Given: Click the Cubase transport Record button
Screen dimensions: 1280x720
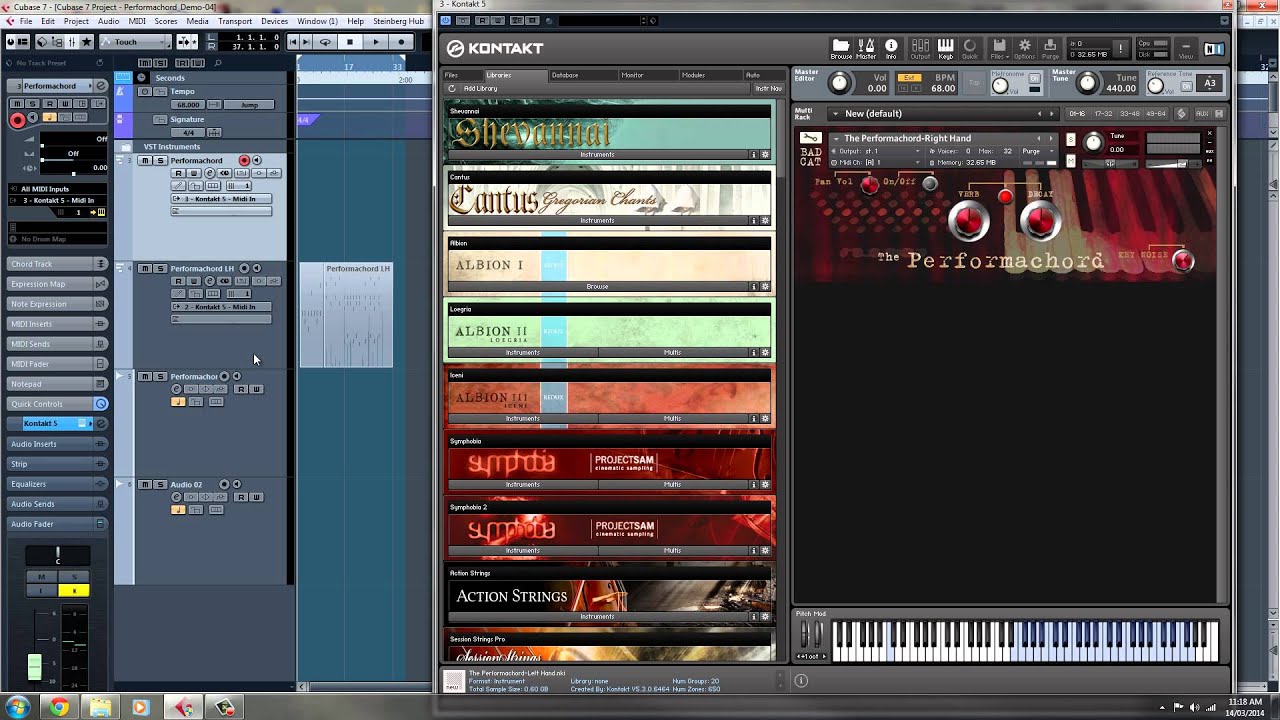Looking at the screenshot, I should [401, 42].
